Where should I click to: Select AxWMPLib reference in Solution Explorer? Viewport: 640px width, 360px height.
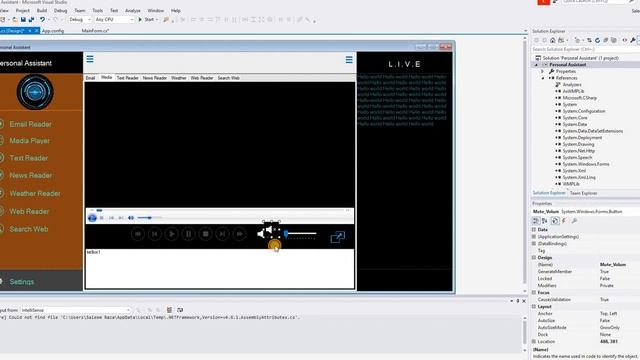tap(573, 91)
